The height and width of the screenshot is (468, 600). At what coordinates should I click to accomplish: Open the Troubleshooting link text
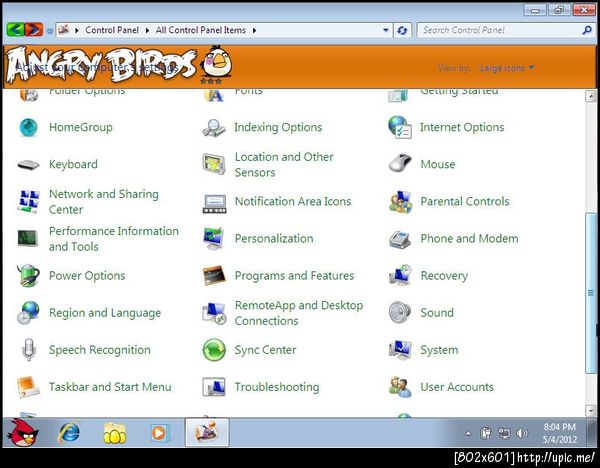click(277, 387)
